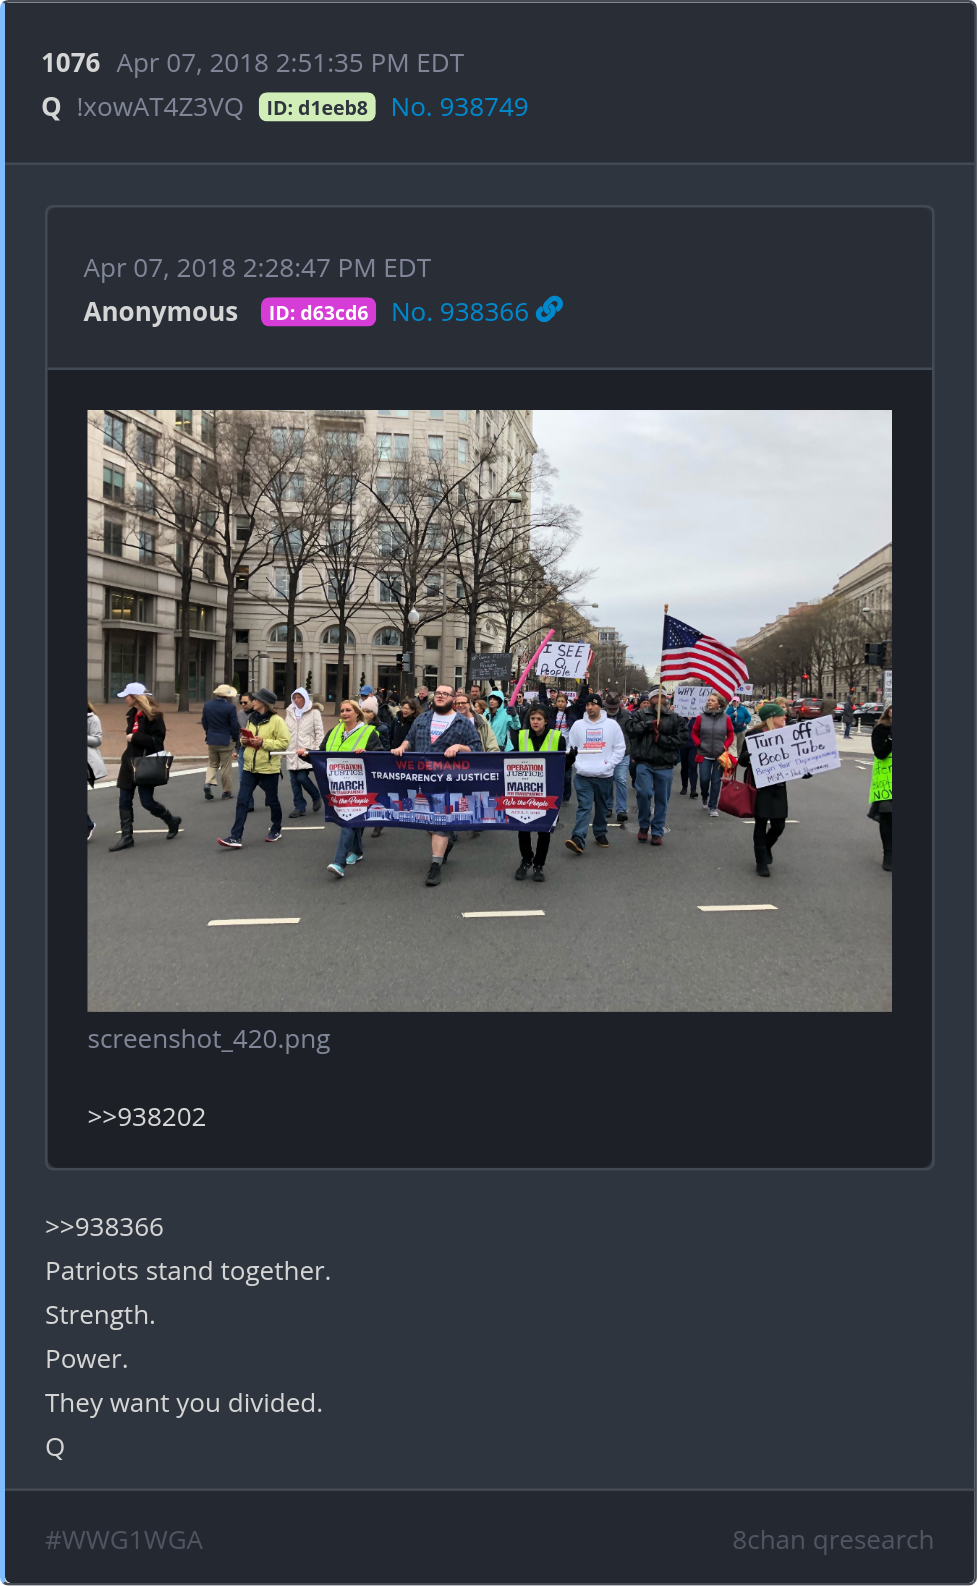Click the green ID: d1eeb8 badge
Screen dimensions: 978x1586
pyautogui.click(x=317, y=107)
